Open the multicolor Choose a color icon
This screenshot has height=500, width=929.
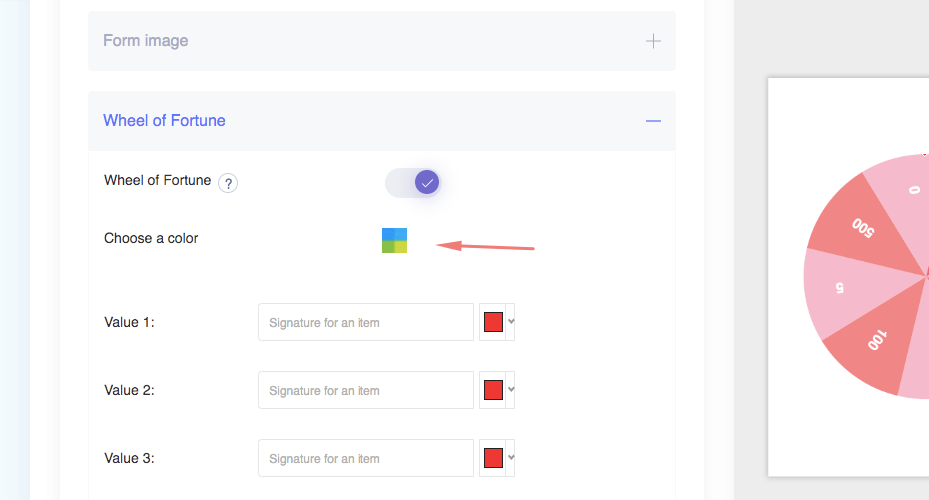point(394,240)
